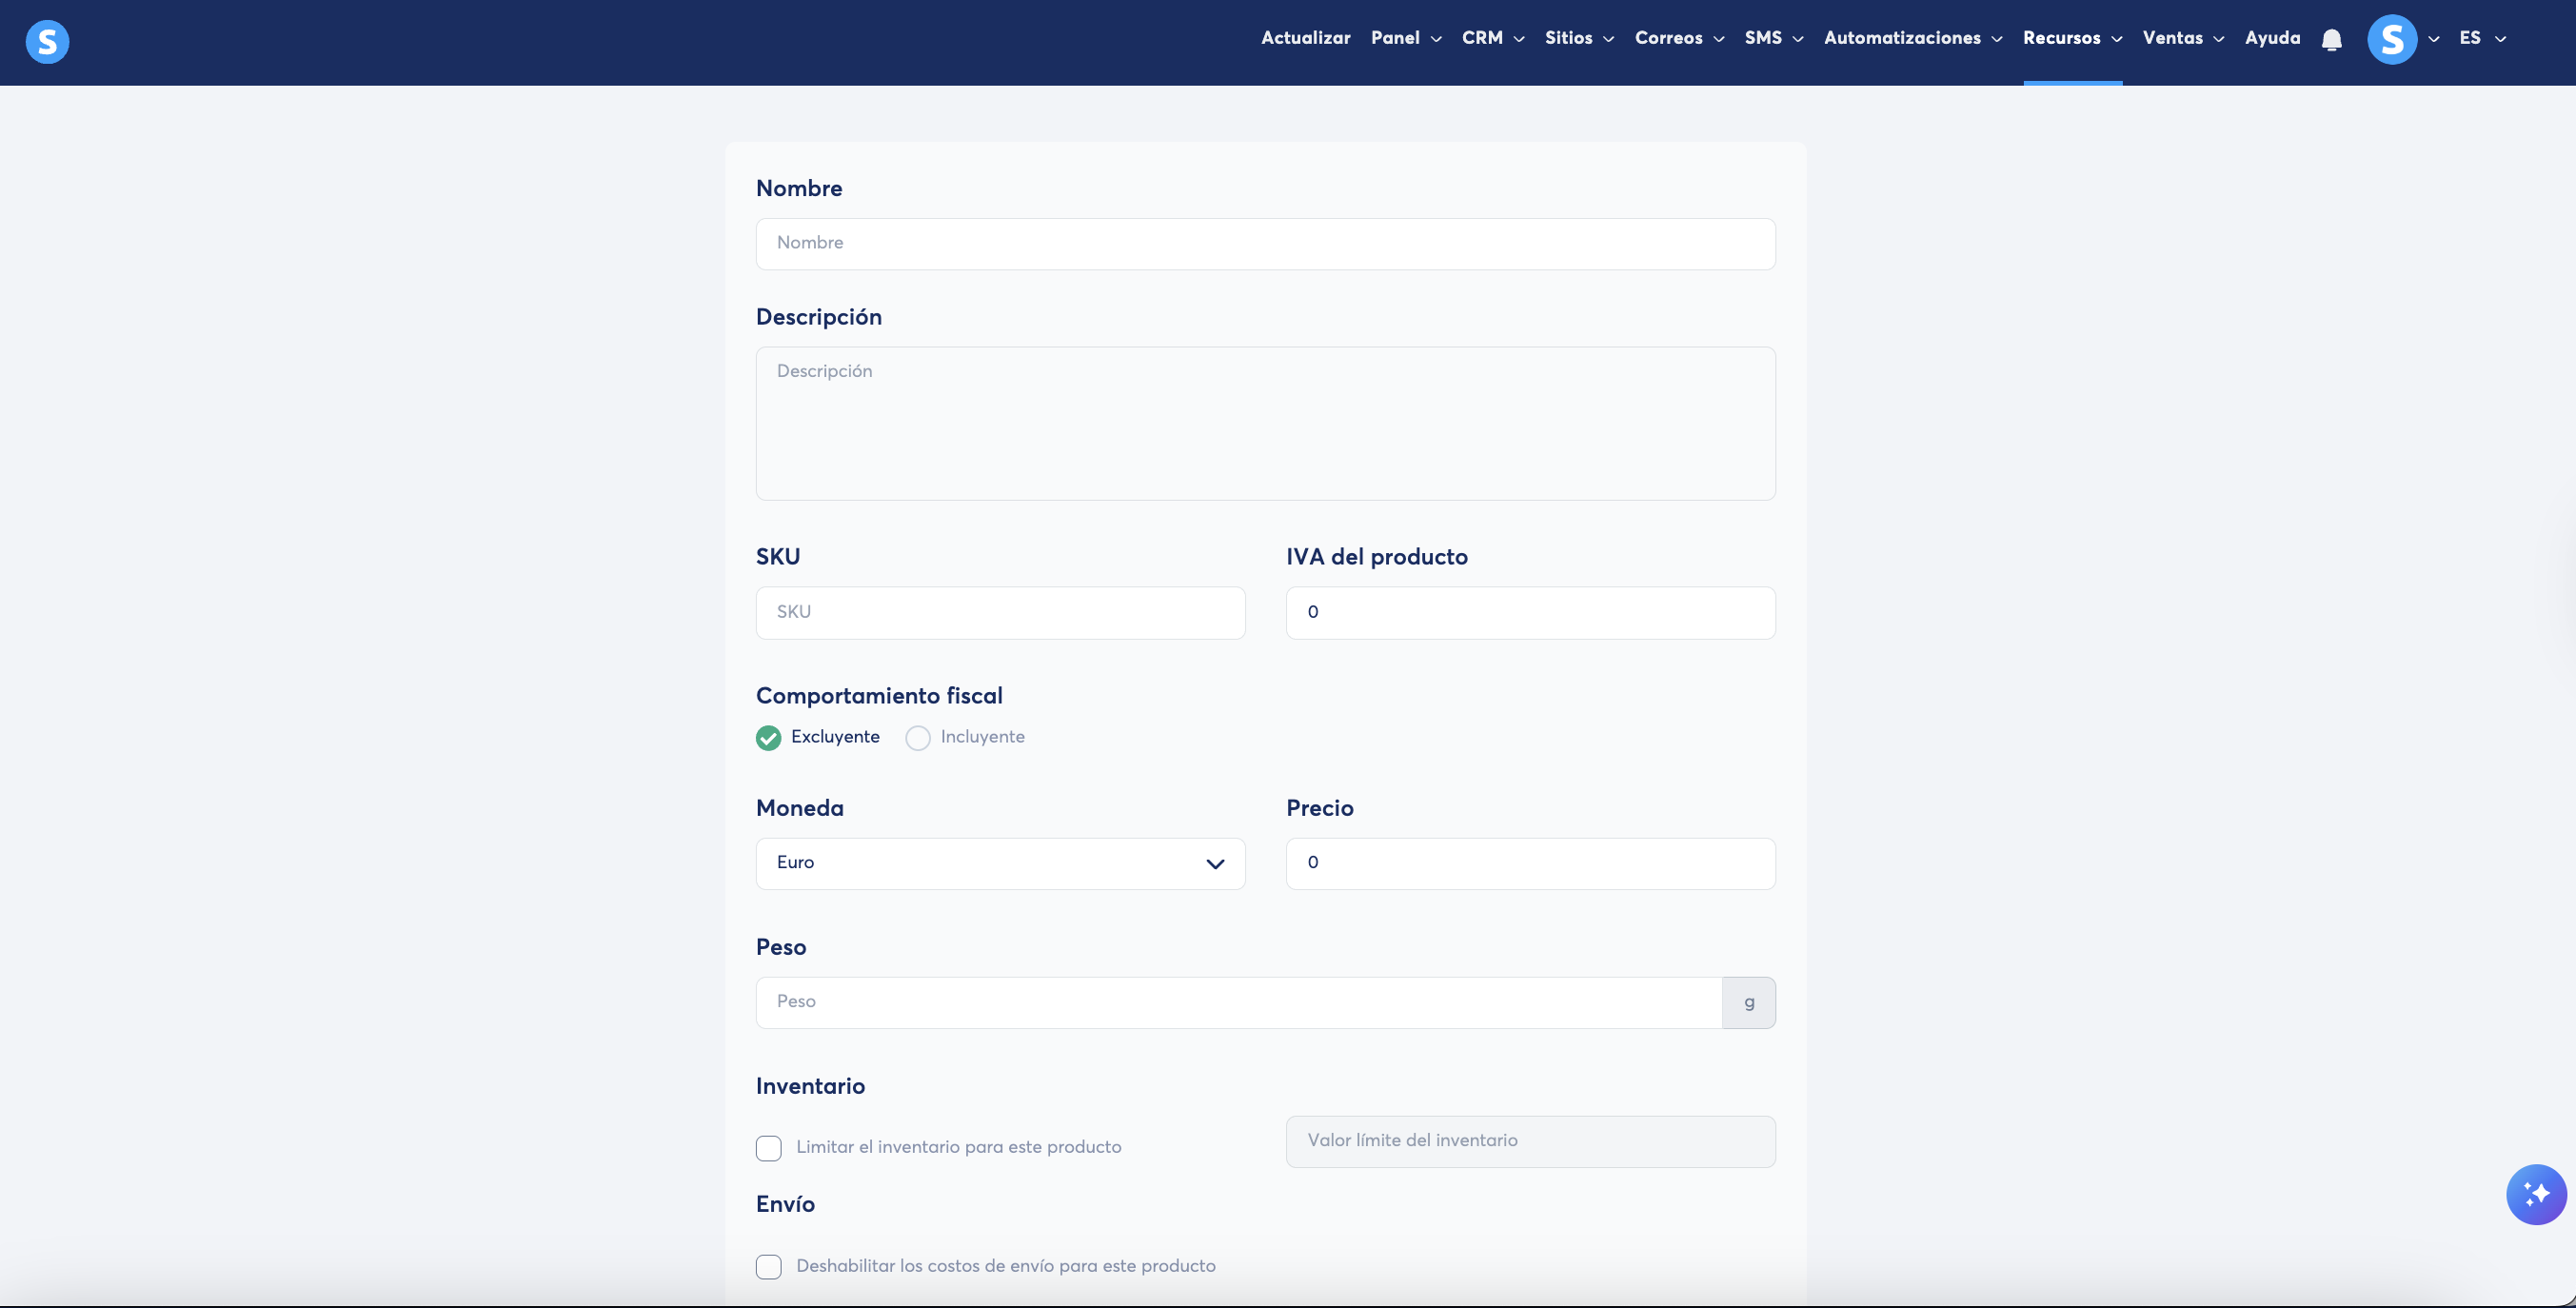
Task: Open the Recursos menu
Action: [x=2071, y=38]
